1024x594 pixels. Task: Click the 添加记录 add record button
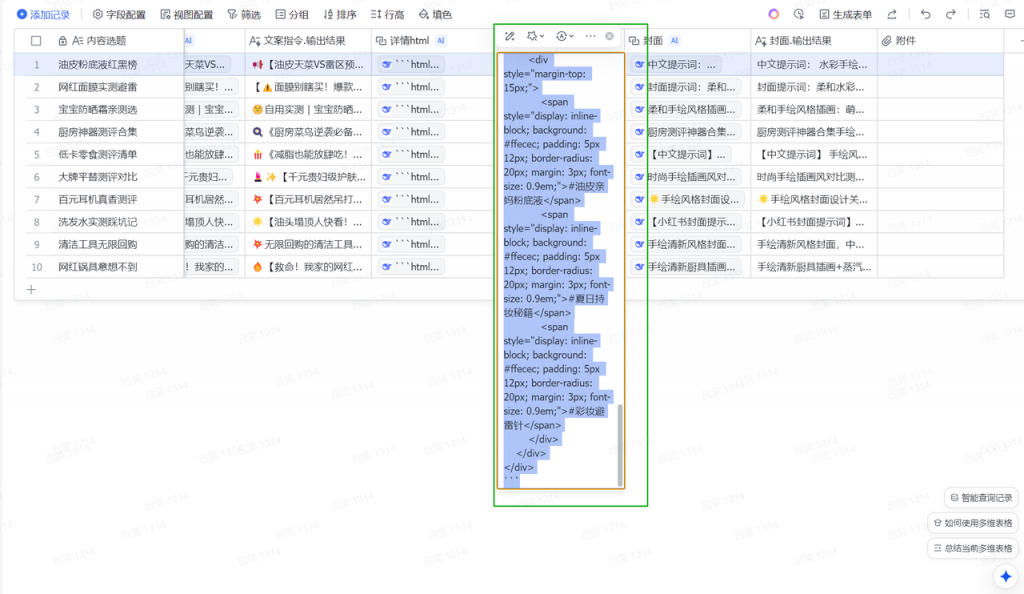tap(43, 14)
